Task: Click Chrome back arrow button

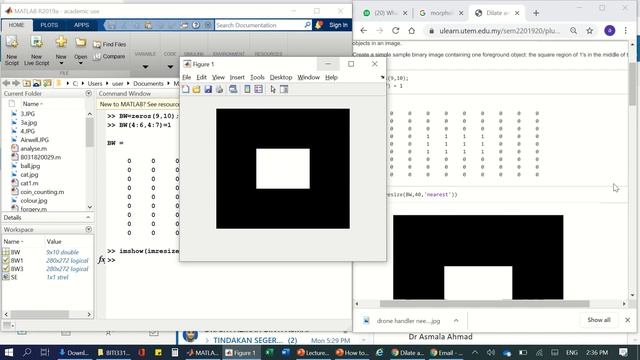Action: [x=364, y=31]
